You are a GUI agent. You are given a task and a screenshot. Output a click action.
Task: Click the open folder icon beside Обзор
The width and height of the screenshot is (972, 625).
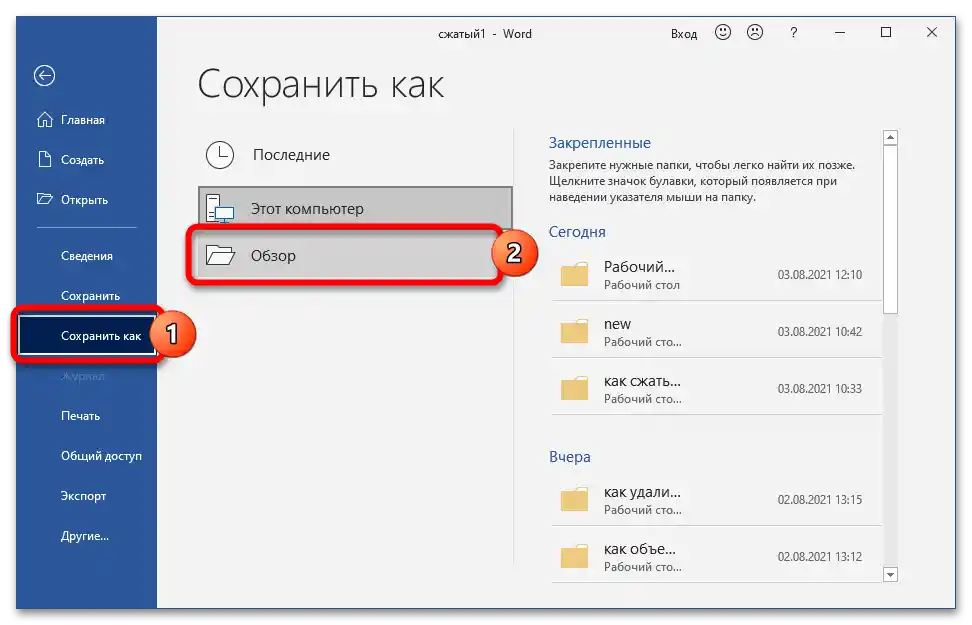click(x=220, y=255)
